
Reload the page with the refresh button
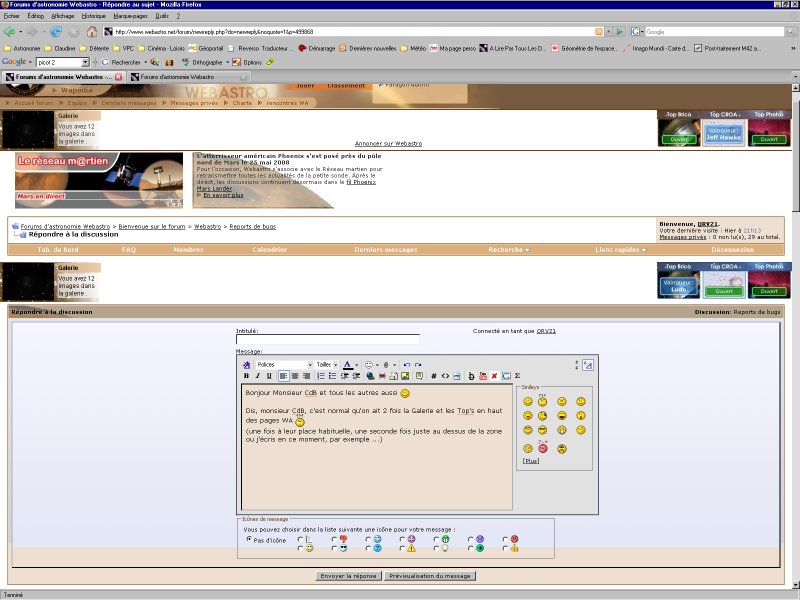coord(56,32)
